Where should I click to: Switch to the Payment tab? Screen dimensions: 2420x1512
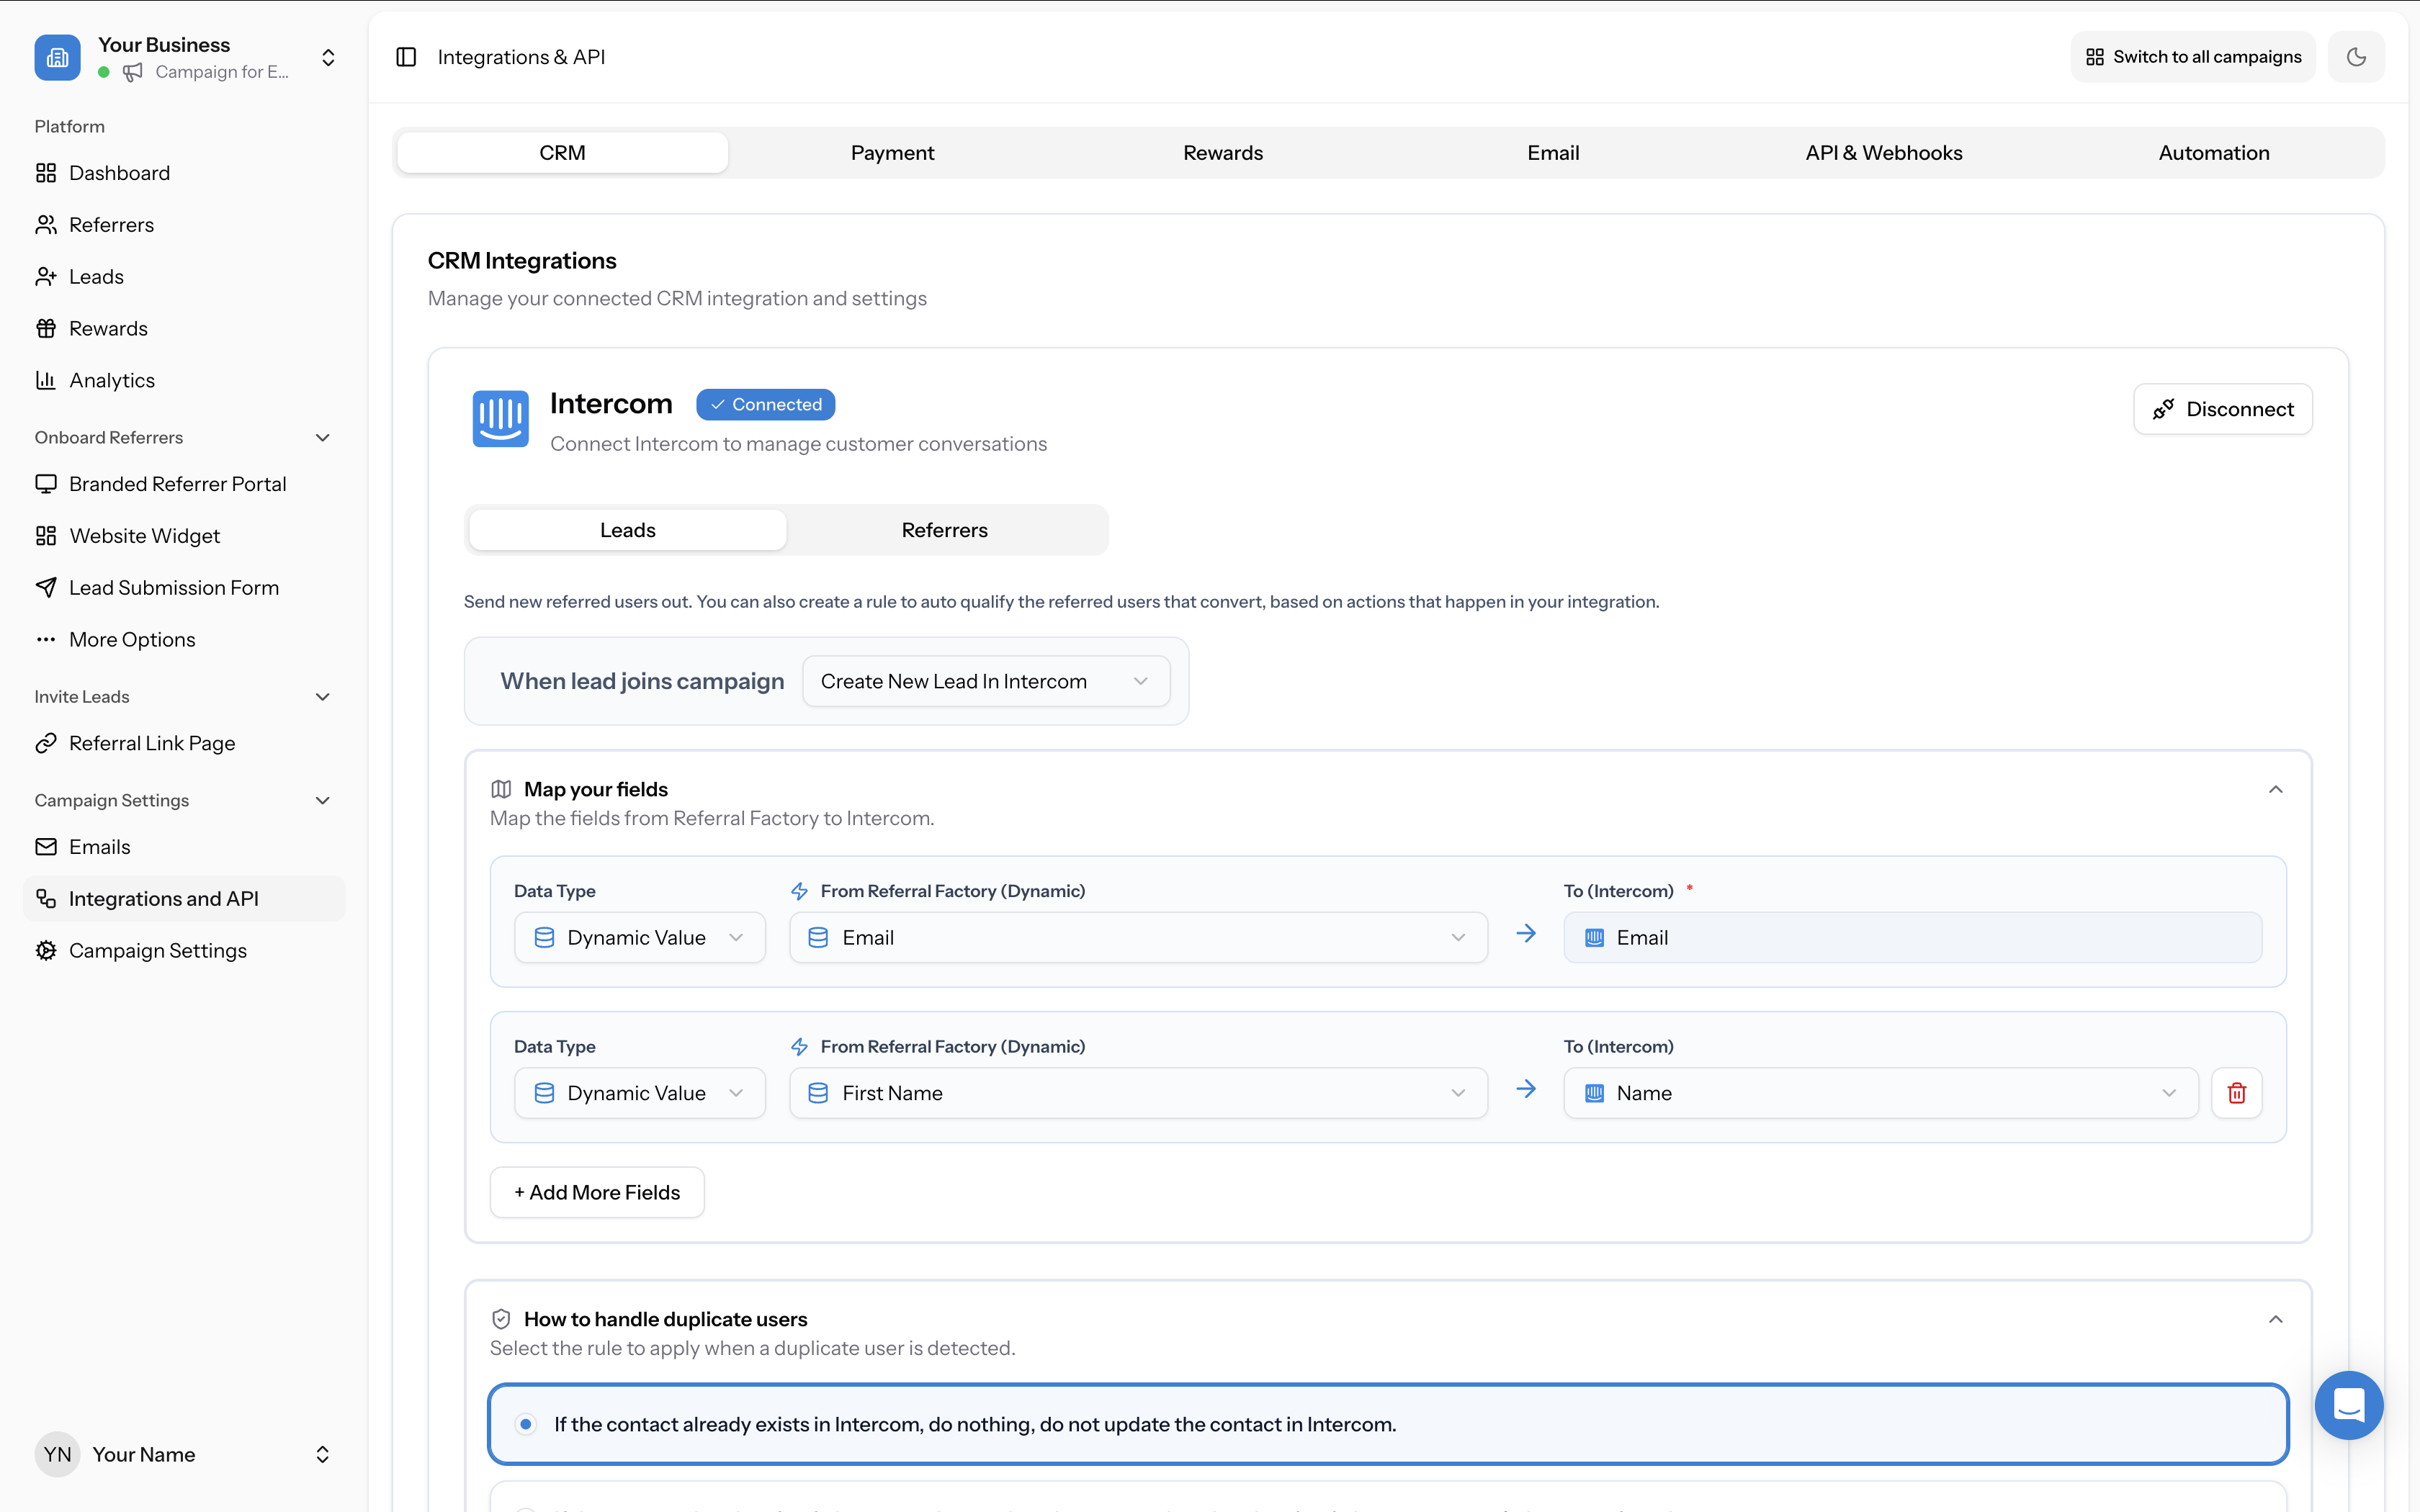(x=892, y=152)
